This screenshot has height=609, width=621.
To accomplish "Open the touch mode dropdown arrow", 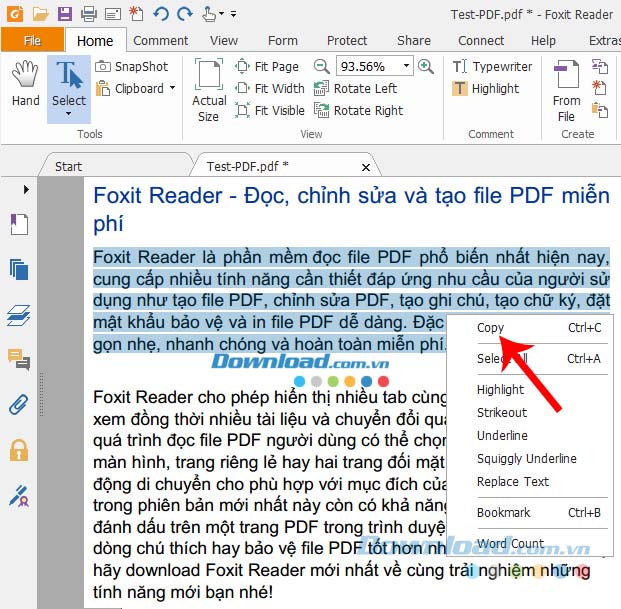I will click(x=221, y=14).
